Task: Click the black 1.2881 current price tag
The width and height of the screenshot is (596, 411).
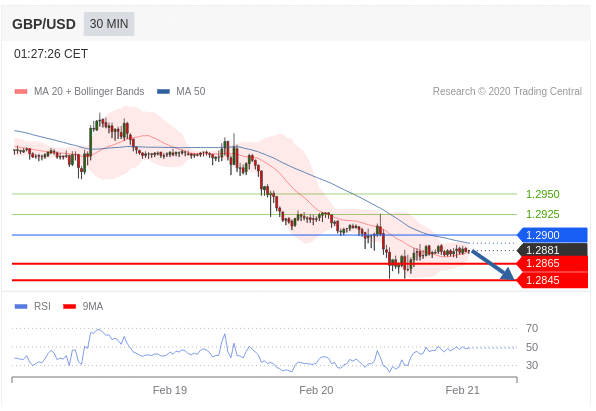Action: coord(553,250)
